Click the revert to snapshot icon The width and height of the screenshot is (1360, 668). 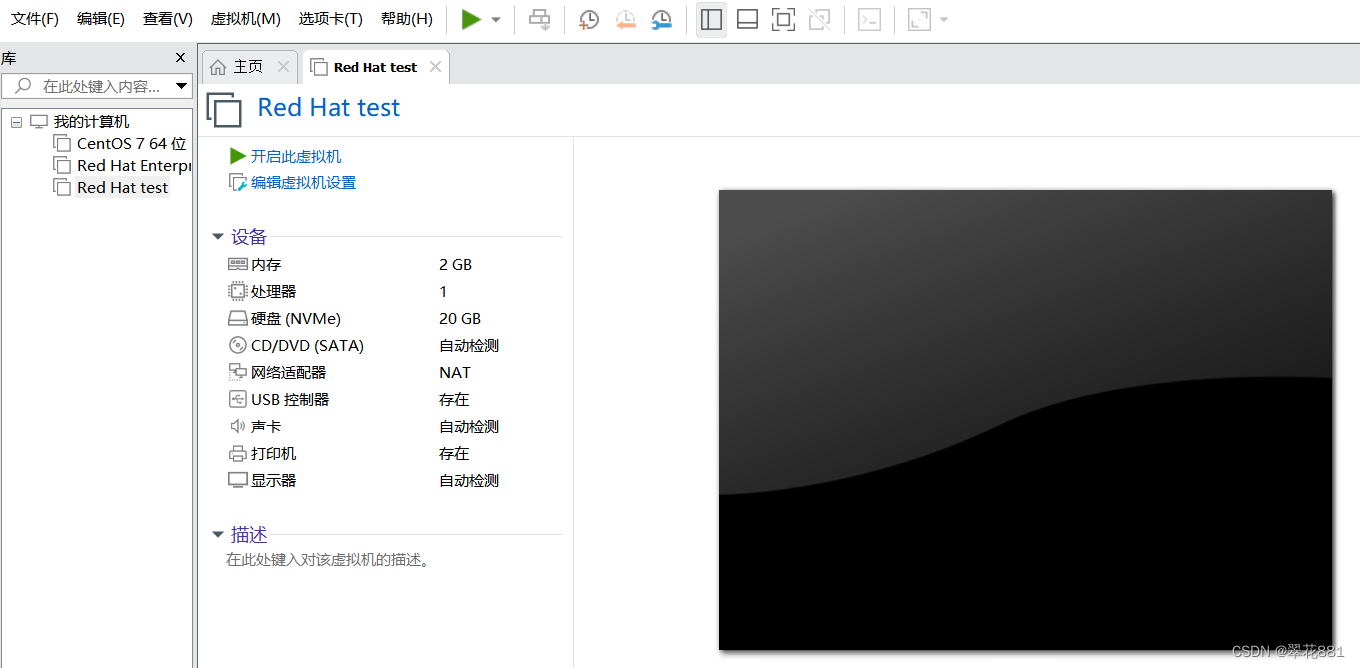pos(625,19)
